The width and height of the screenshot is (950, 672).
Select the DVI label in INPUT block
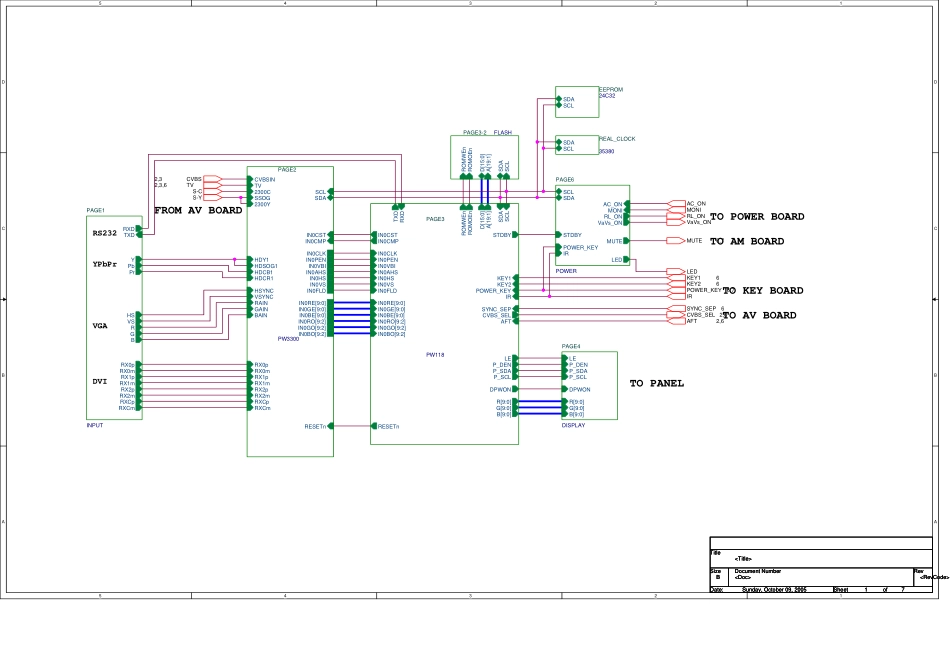click(100, 382)
